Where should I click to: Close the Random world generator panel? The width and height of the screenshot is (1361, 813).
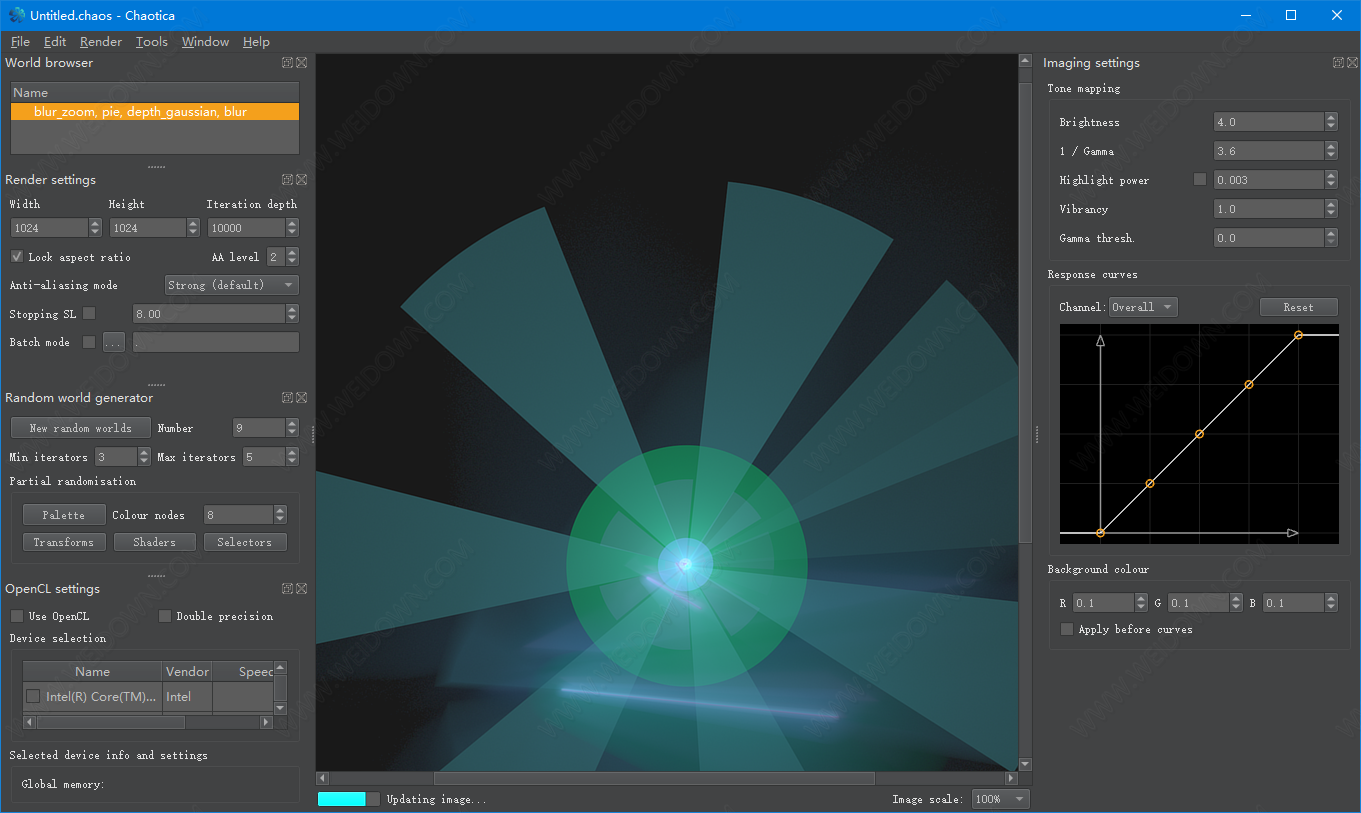click(302, 397)
